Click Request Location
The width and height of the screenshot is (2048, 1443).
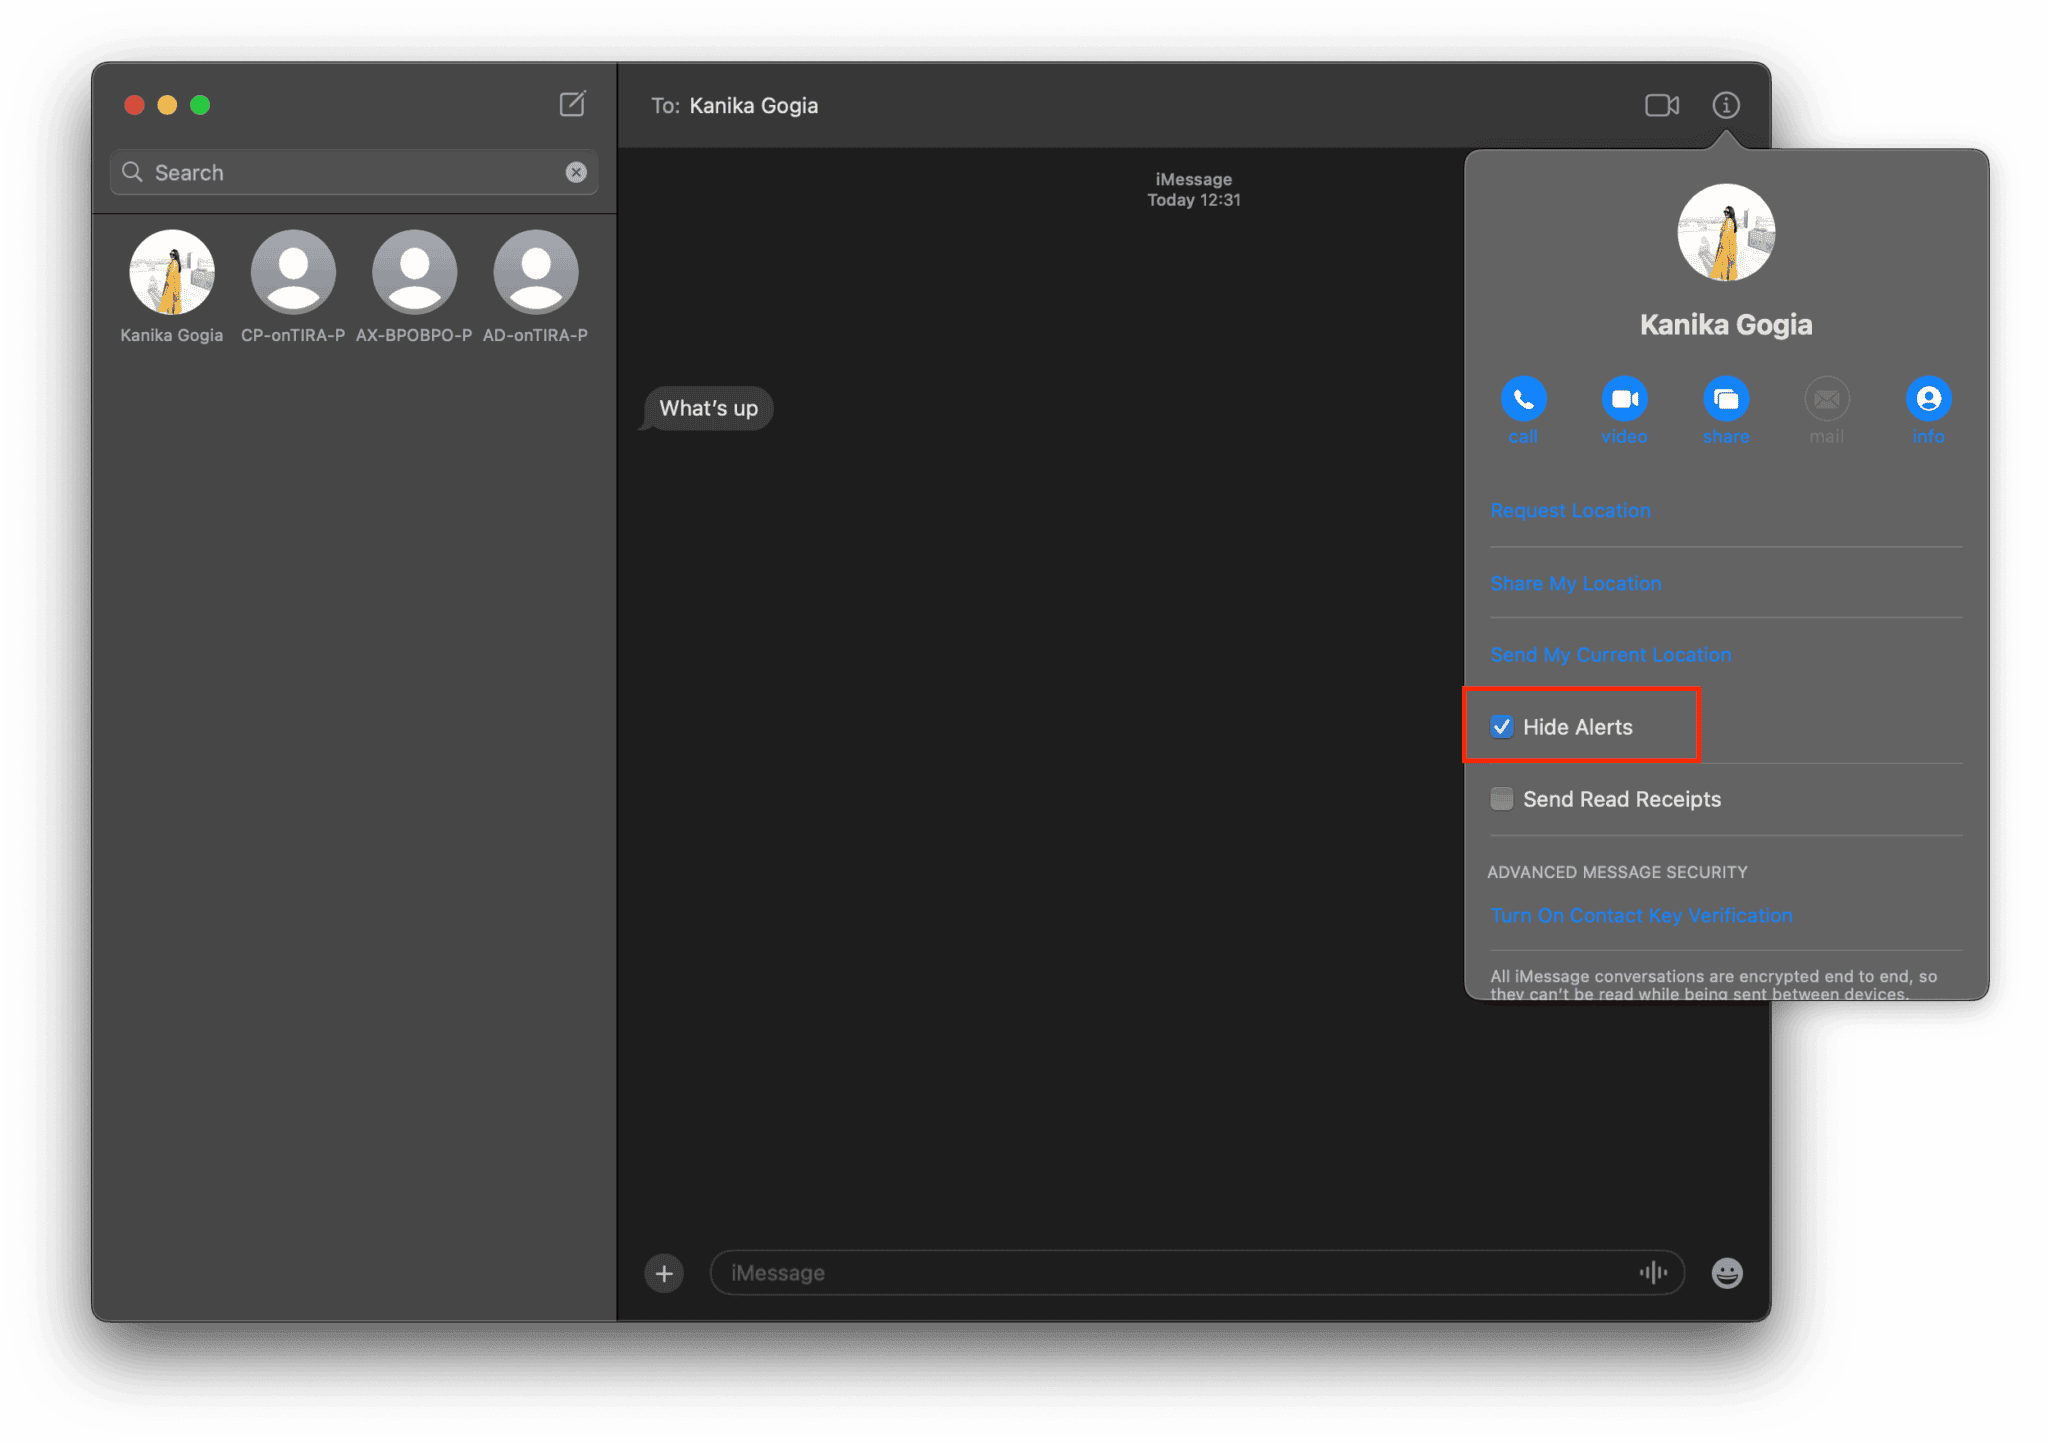[1570, 510]
